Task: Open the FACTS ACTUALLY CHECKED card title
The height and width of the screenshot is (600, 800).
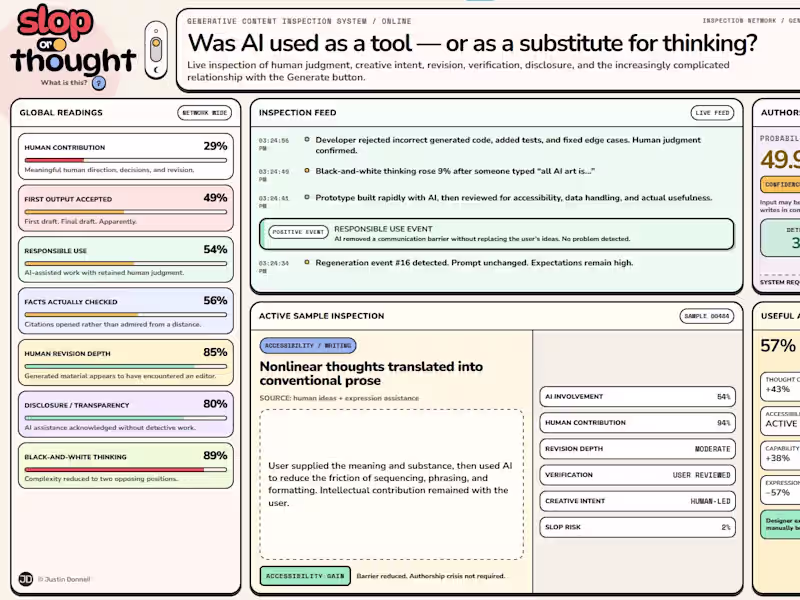Action: [x=71, y=302]
